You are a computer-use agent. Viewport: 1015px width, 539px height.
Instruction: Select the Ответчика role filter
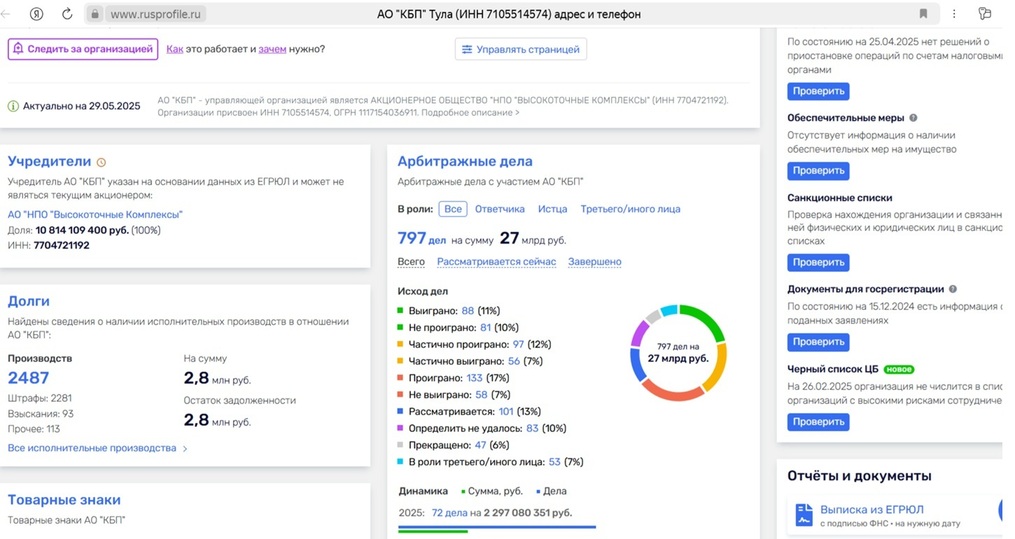point(500,209)
